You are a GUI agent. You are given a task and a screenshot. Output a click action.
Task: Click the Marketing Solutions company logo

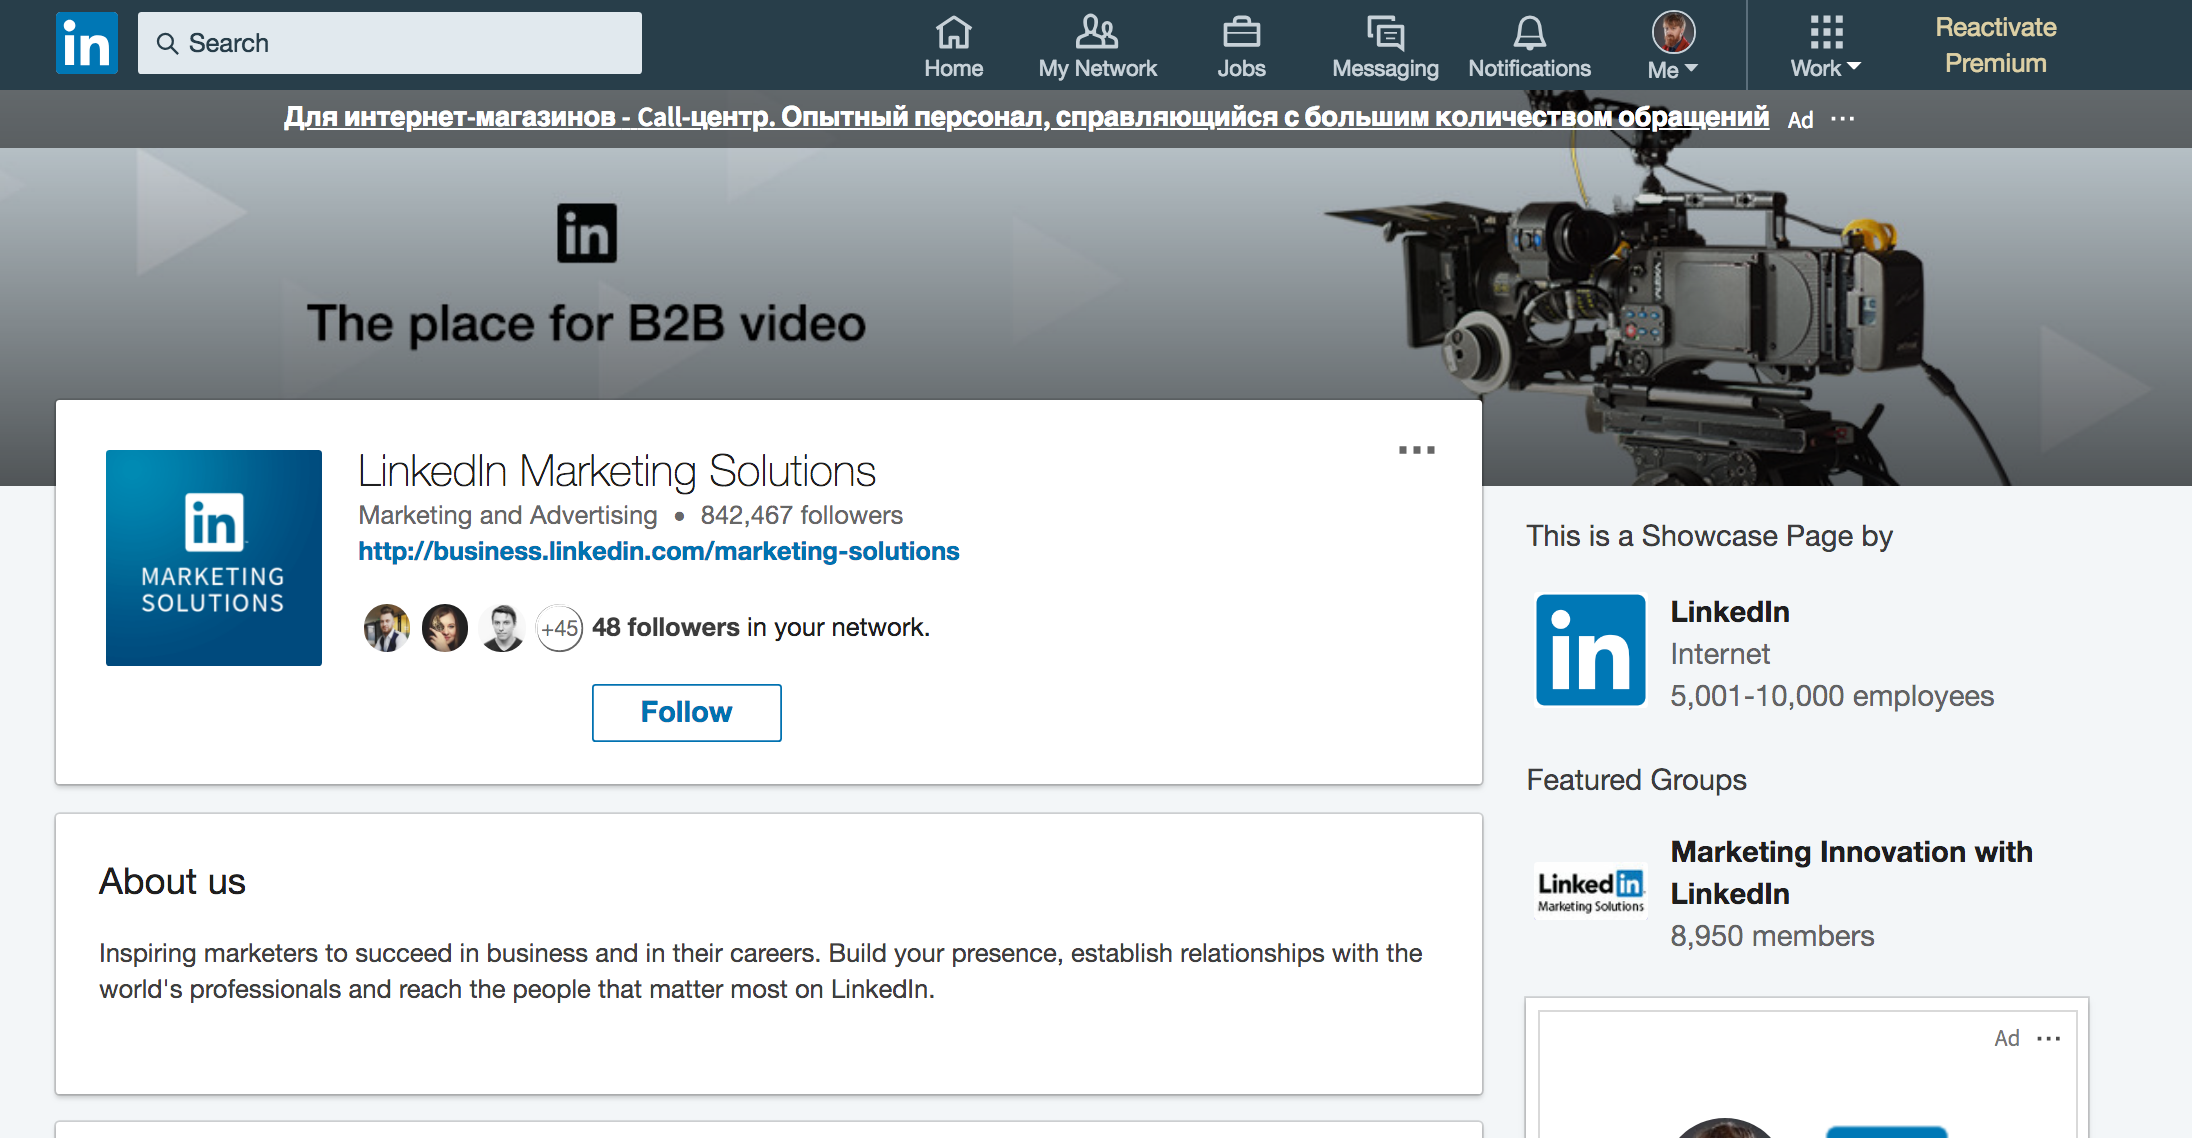point(214,558)
